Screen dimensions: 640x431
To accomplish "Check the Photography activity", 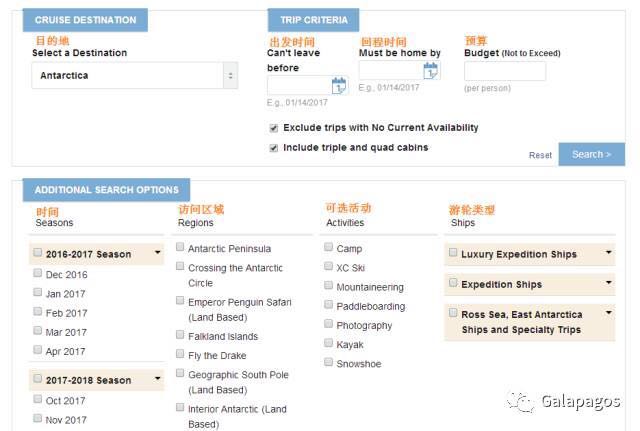I will (328, 324).
